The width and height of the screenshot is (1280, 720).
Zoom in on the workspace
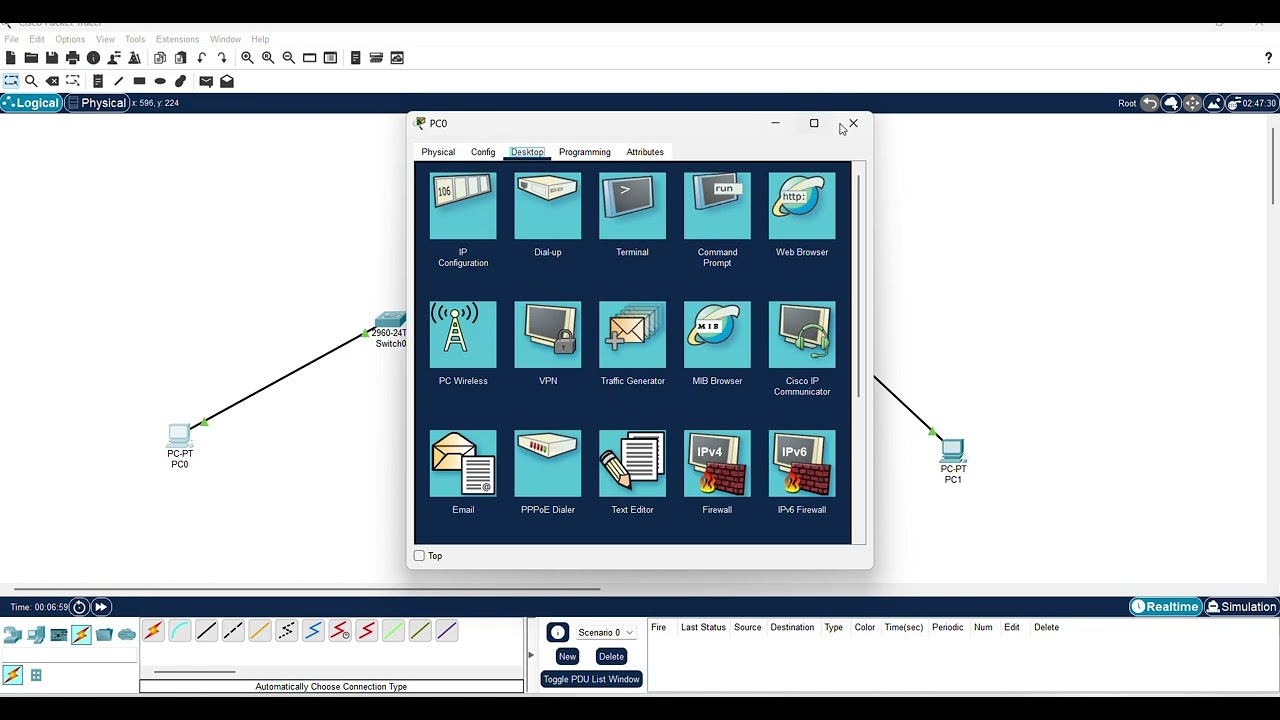coord(247,58)
